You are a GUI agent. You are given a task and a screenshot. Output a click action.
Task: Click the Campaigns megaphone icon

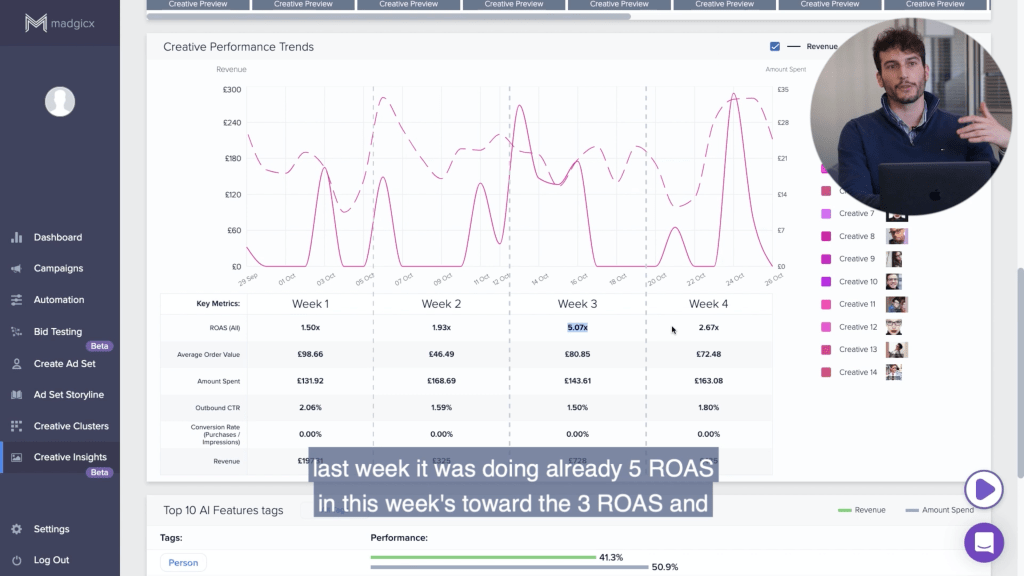[16, 269]
